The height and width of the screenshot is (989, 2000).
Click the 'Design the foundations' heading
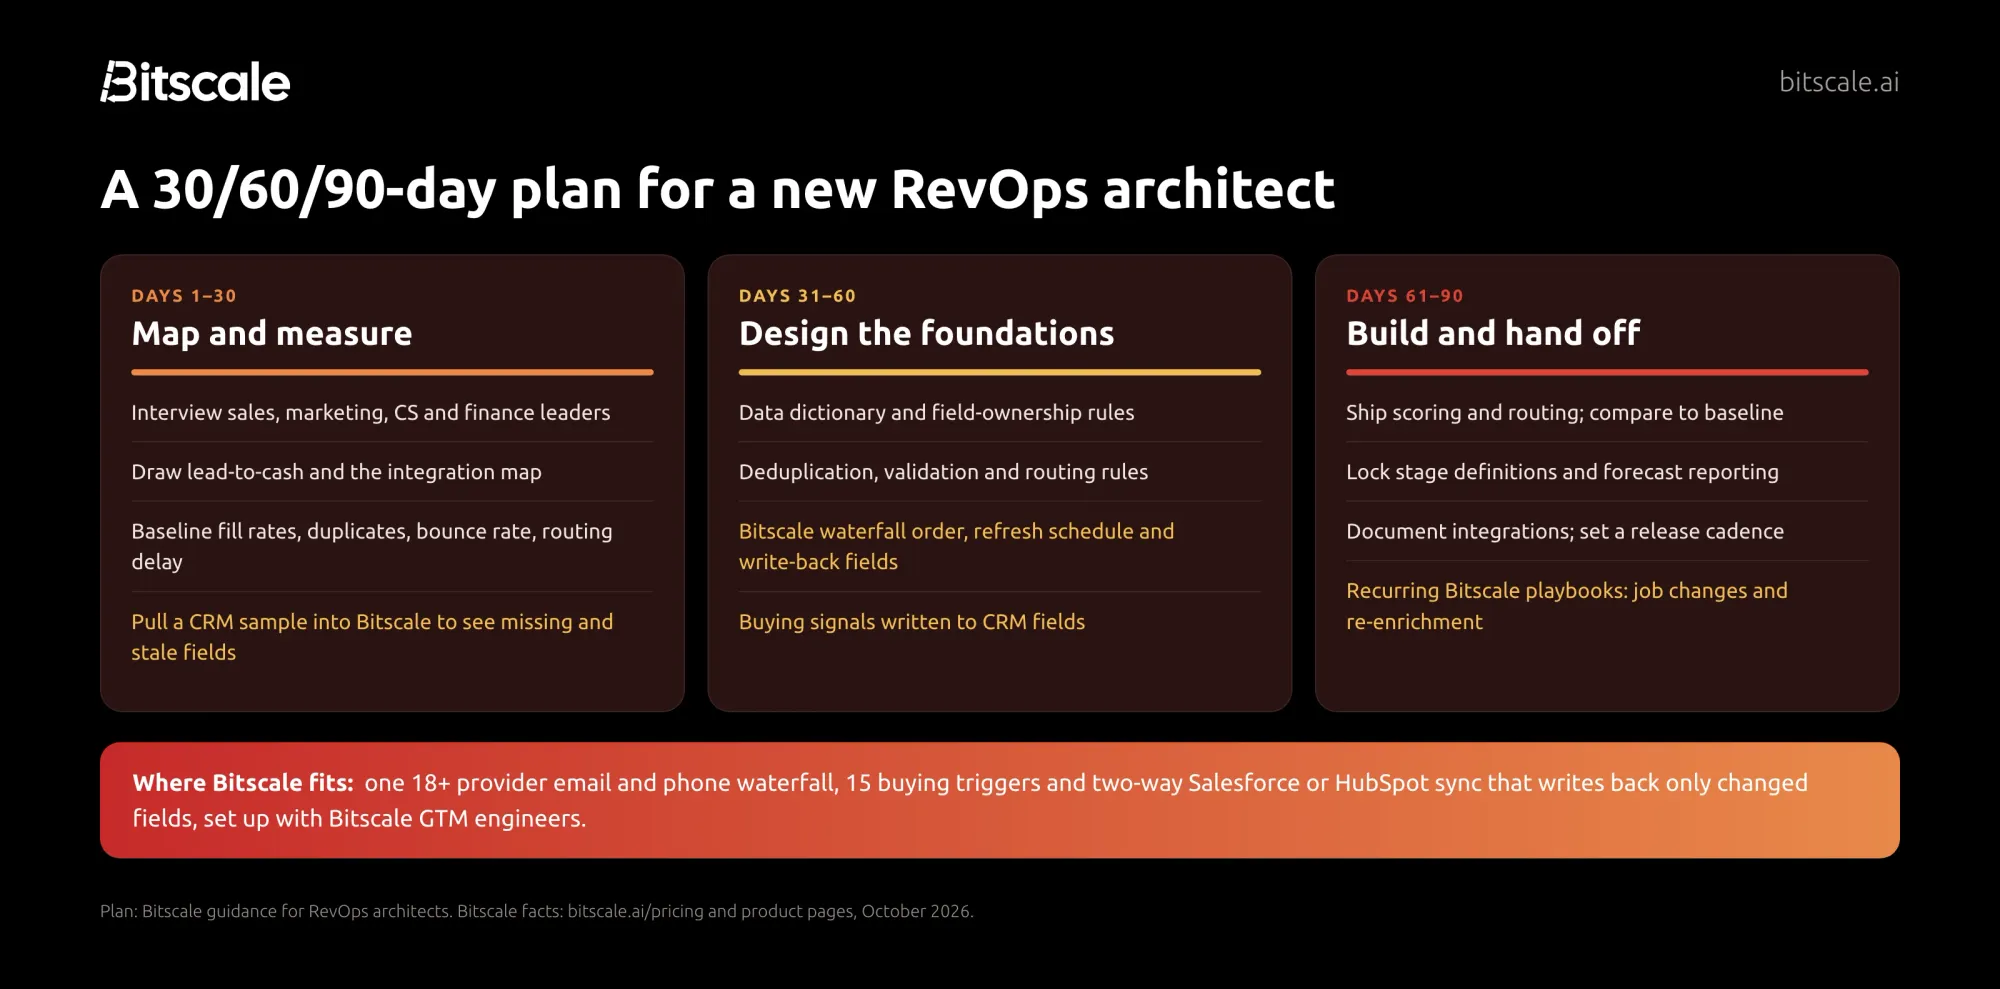tap(926, 333)
